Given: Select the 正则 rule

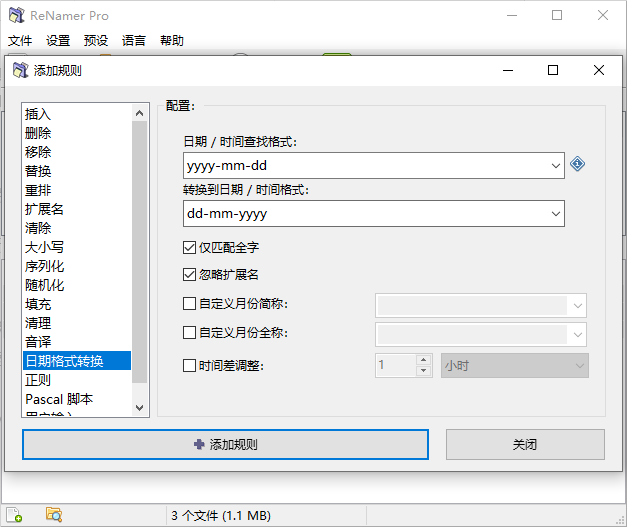Looking at the screenshot, I should coord(77,380).
